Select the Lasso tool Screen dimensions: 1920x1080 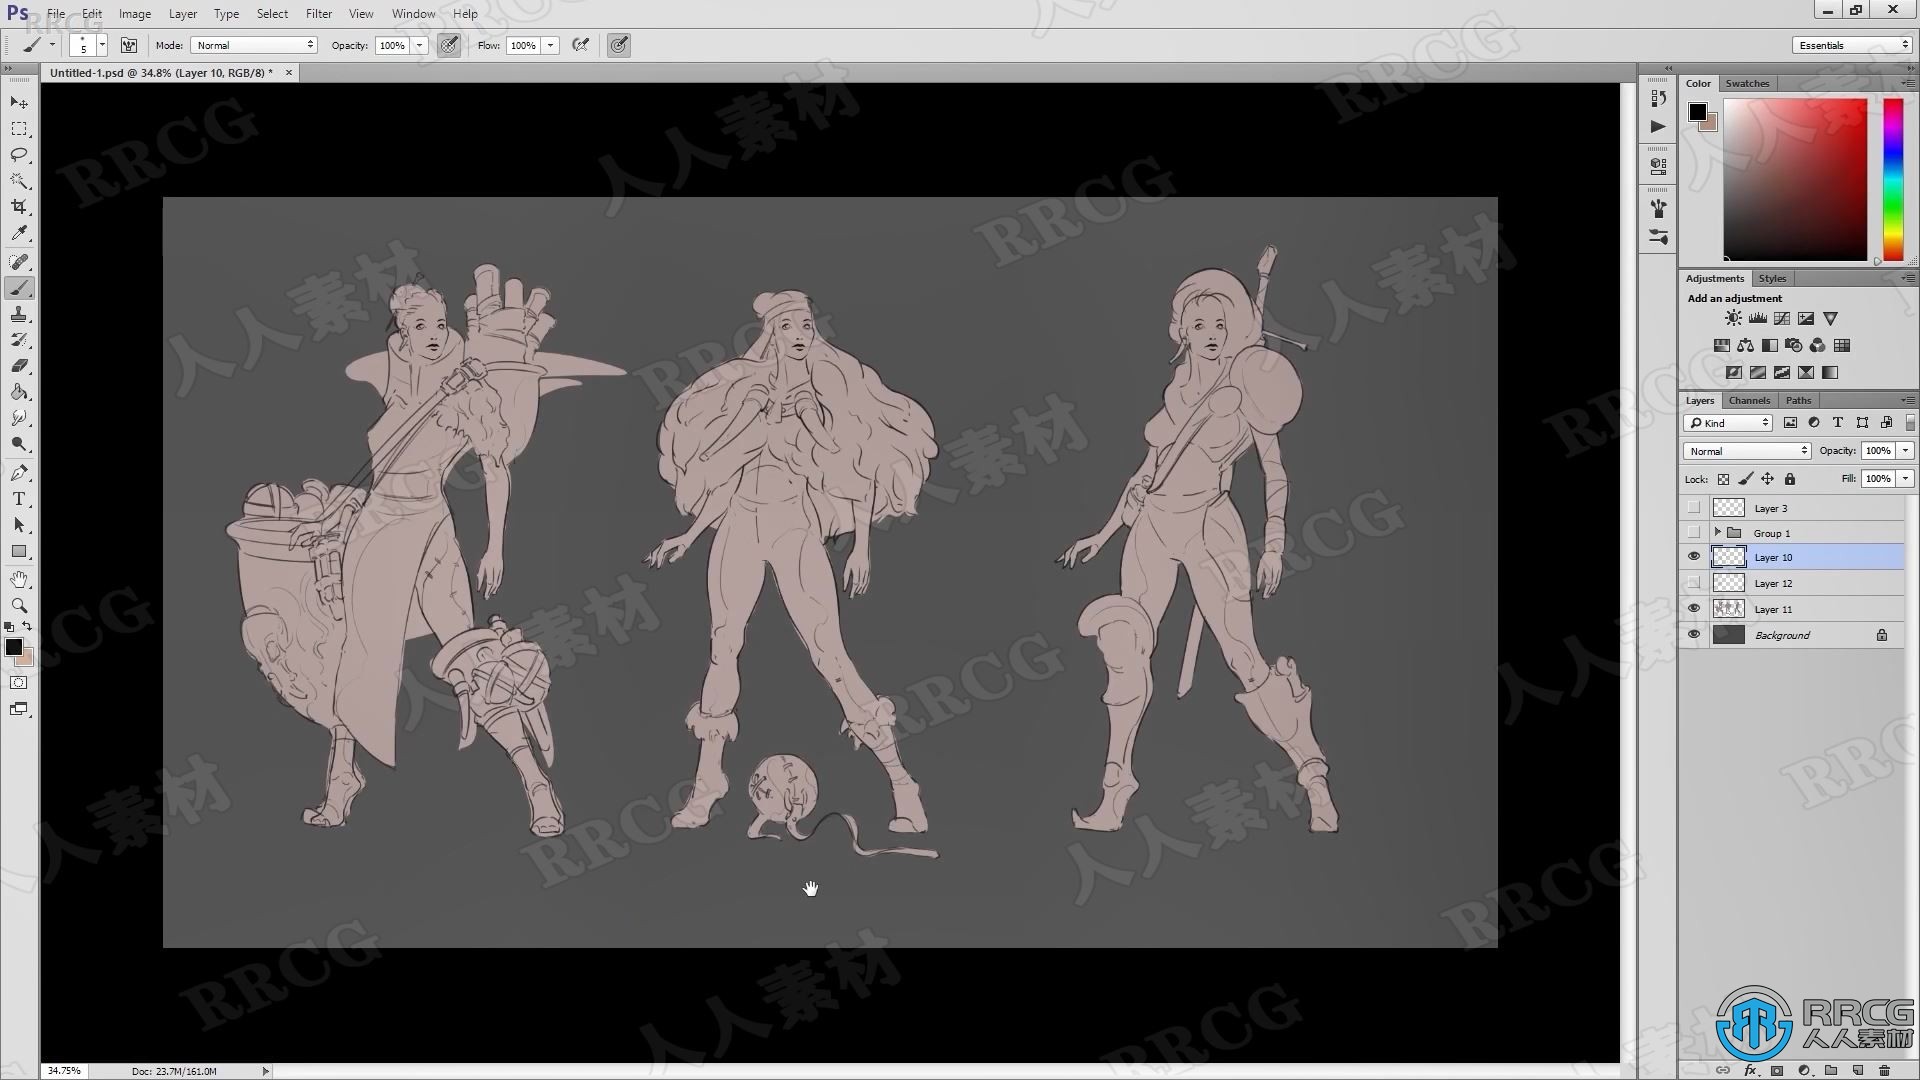pos(19,155)
